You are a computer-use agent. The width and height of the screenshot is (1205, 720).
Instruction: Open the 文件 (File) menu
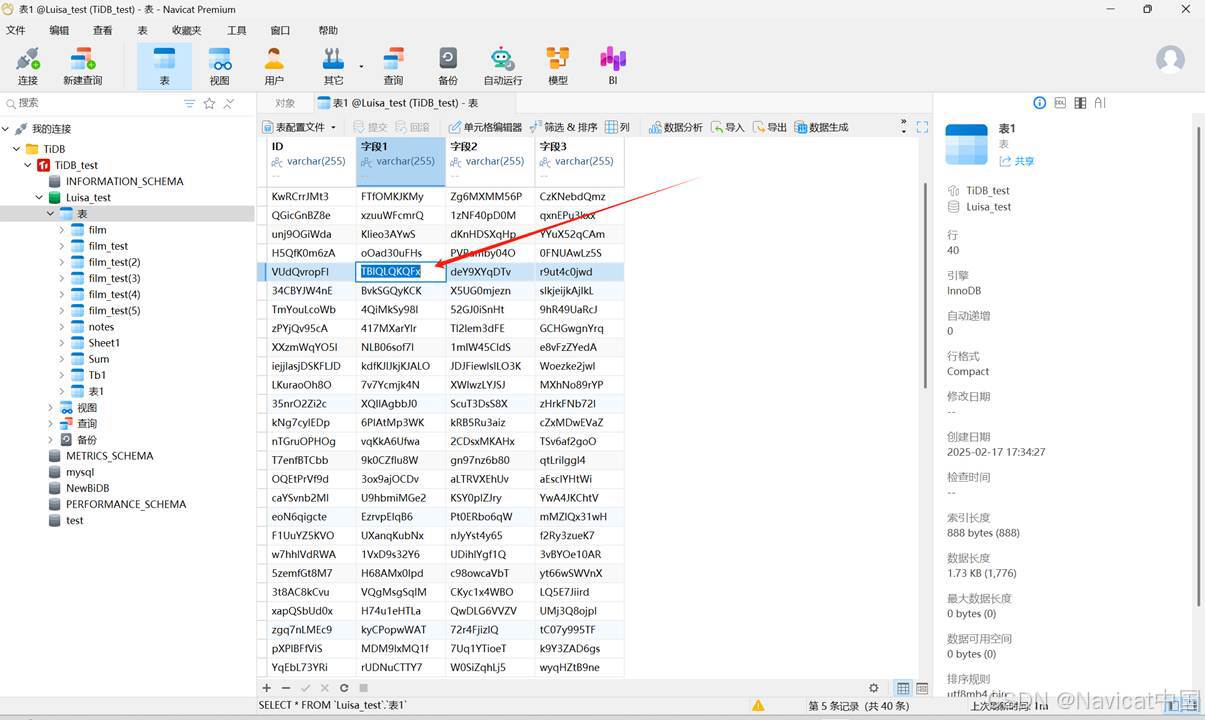(15, 31)
